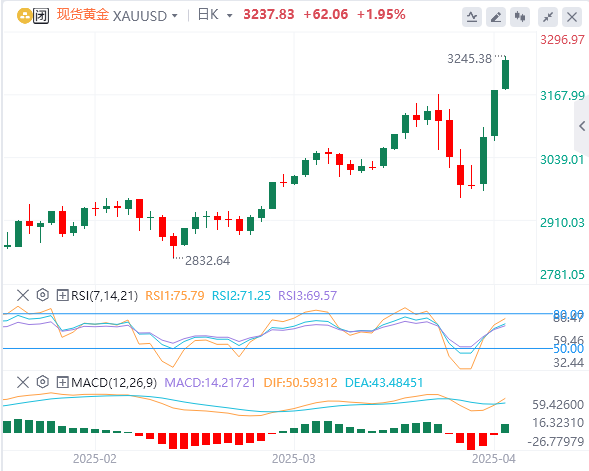The width and height of the screenshot is (589, 471).
Task: Open MACD indicator settings hexagon icon
Action: click(43, 382)
